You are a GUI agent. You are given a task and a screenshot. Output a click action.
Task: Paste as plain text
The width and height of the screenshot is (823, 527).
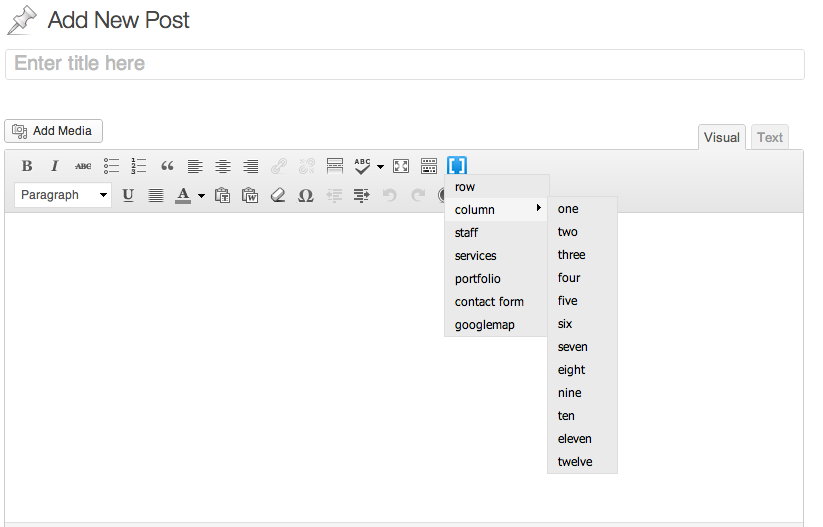tap(223, 195)
